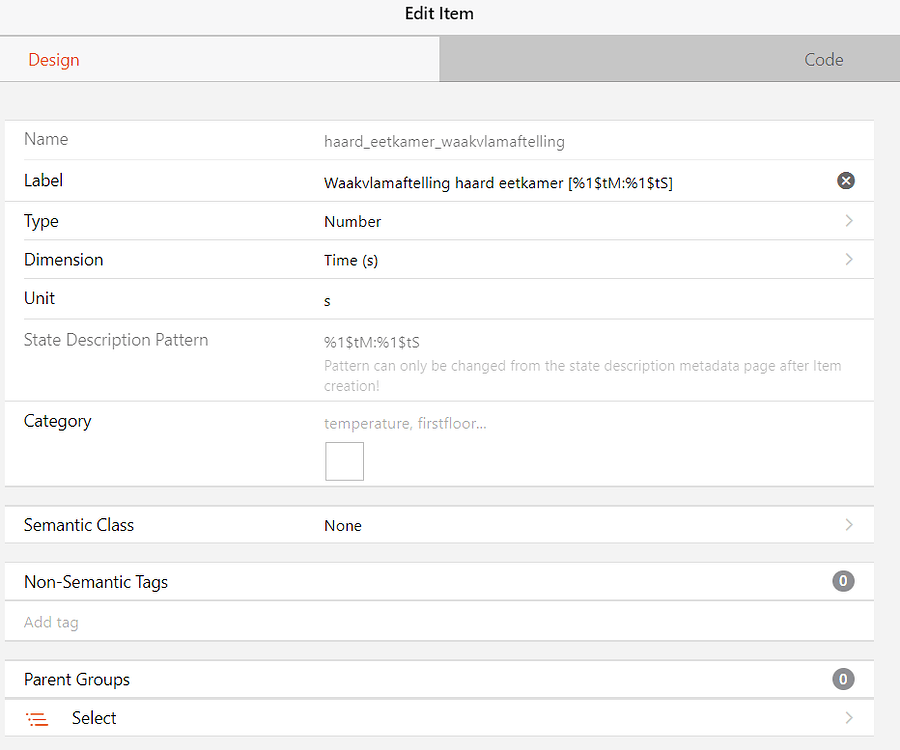This screenshot has height=750, width=900.
Task: Click the Type row chevron icon
Action: (849, 221)
